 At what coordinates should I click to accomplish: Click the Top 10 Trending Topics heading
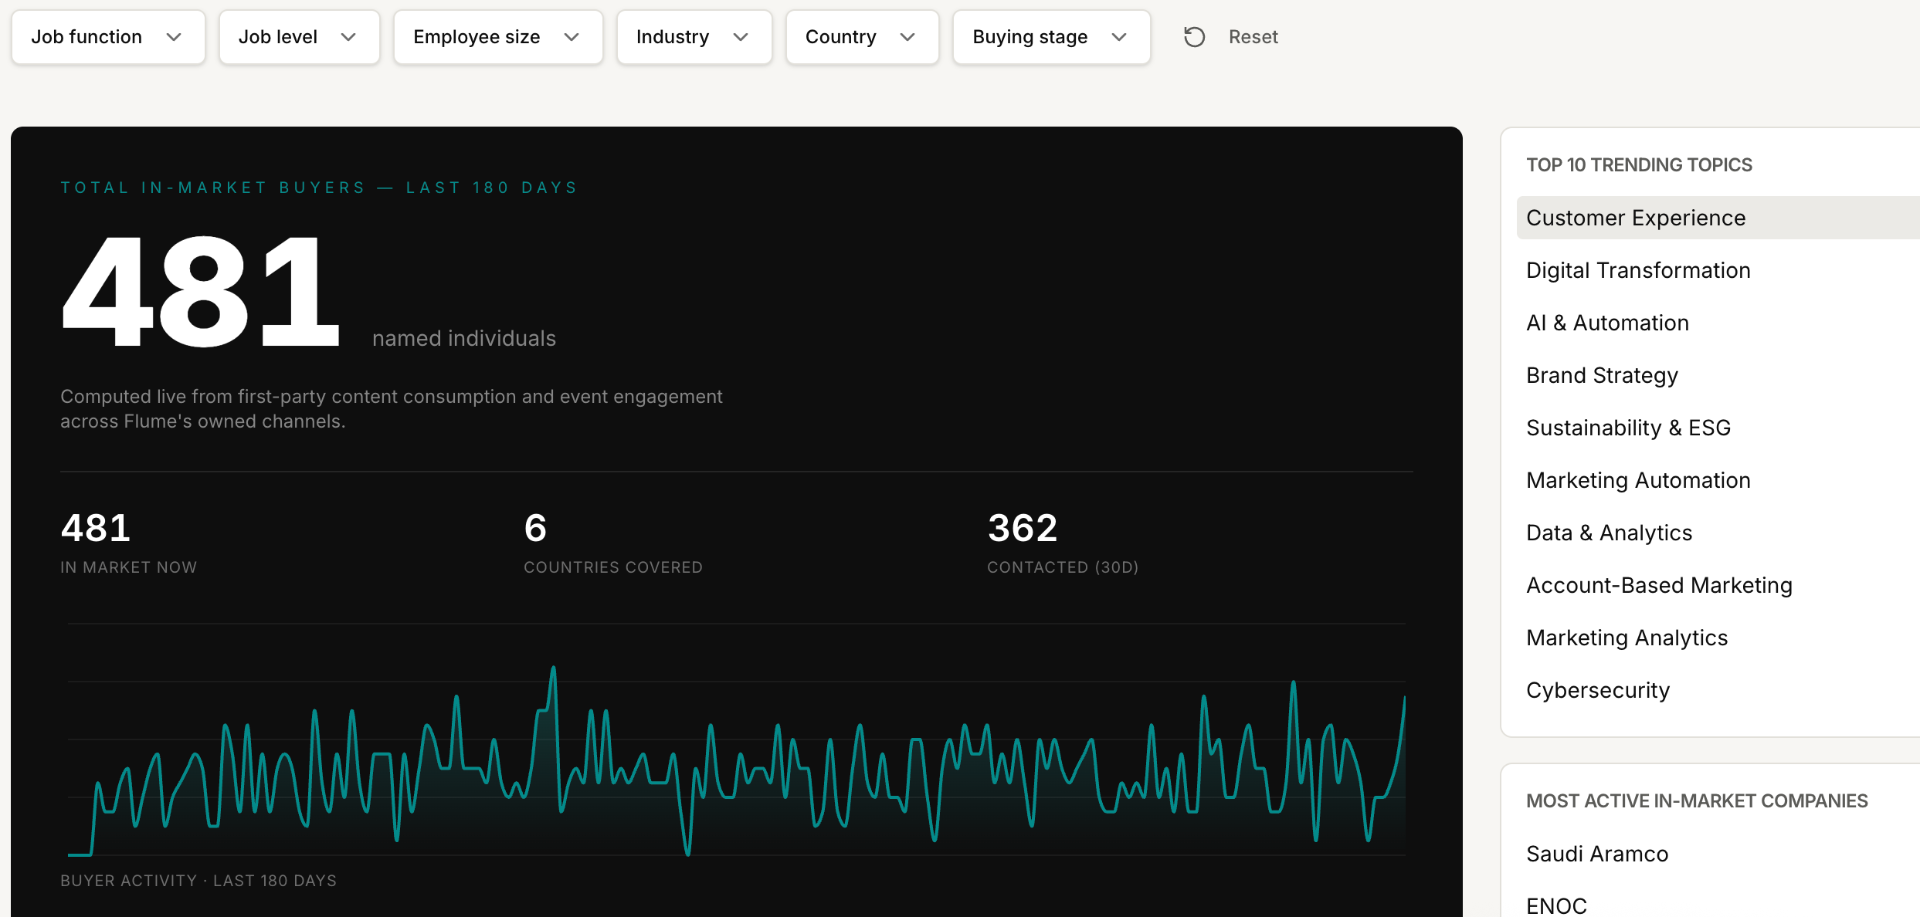pyautogui.click(x=1639, y=165)
